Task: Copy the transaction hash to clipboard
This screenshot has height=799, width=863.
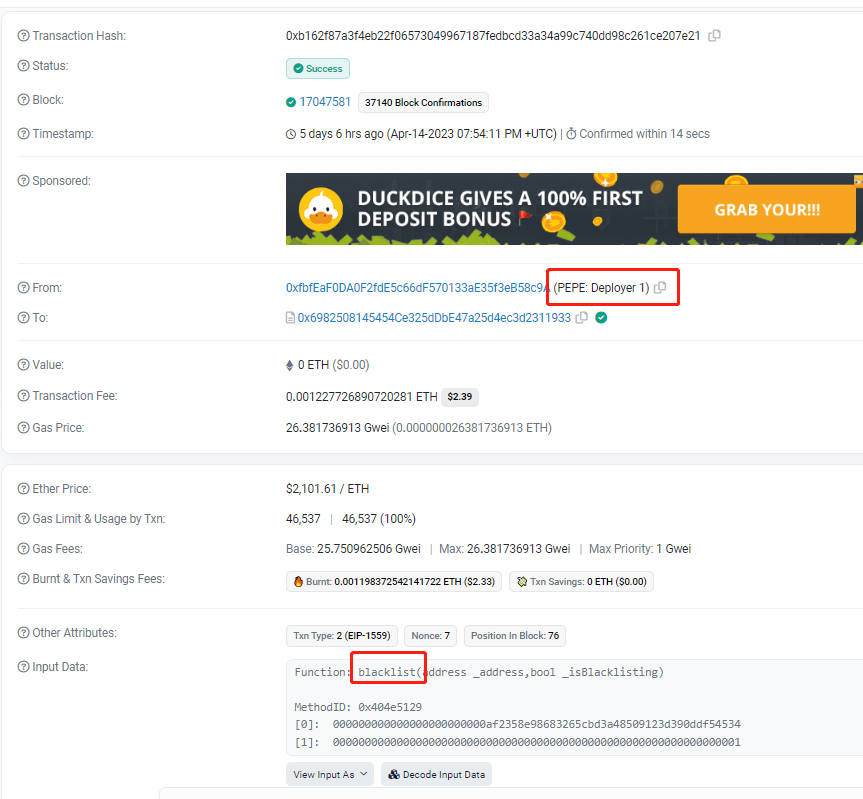Action: click(714, 36)
